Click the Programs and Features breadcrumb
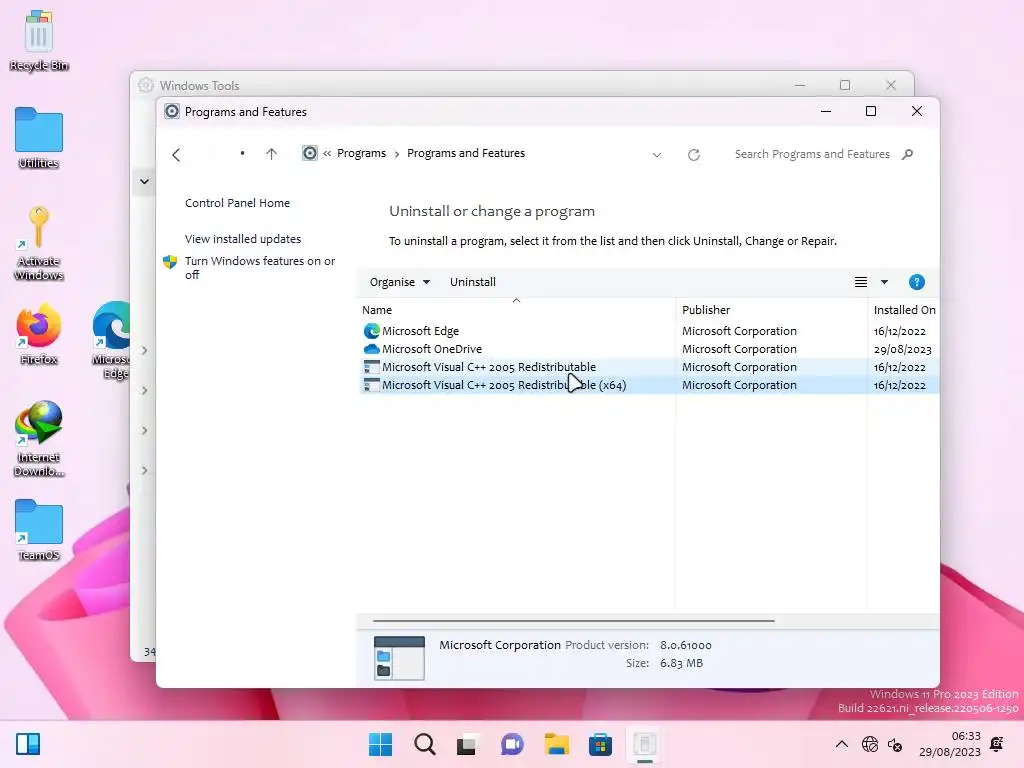The image size is (1024, 768). [x=466, y=153]
